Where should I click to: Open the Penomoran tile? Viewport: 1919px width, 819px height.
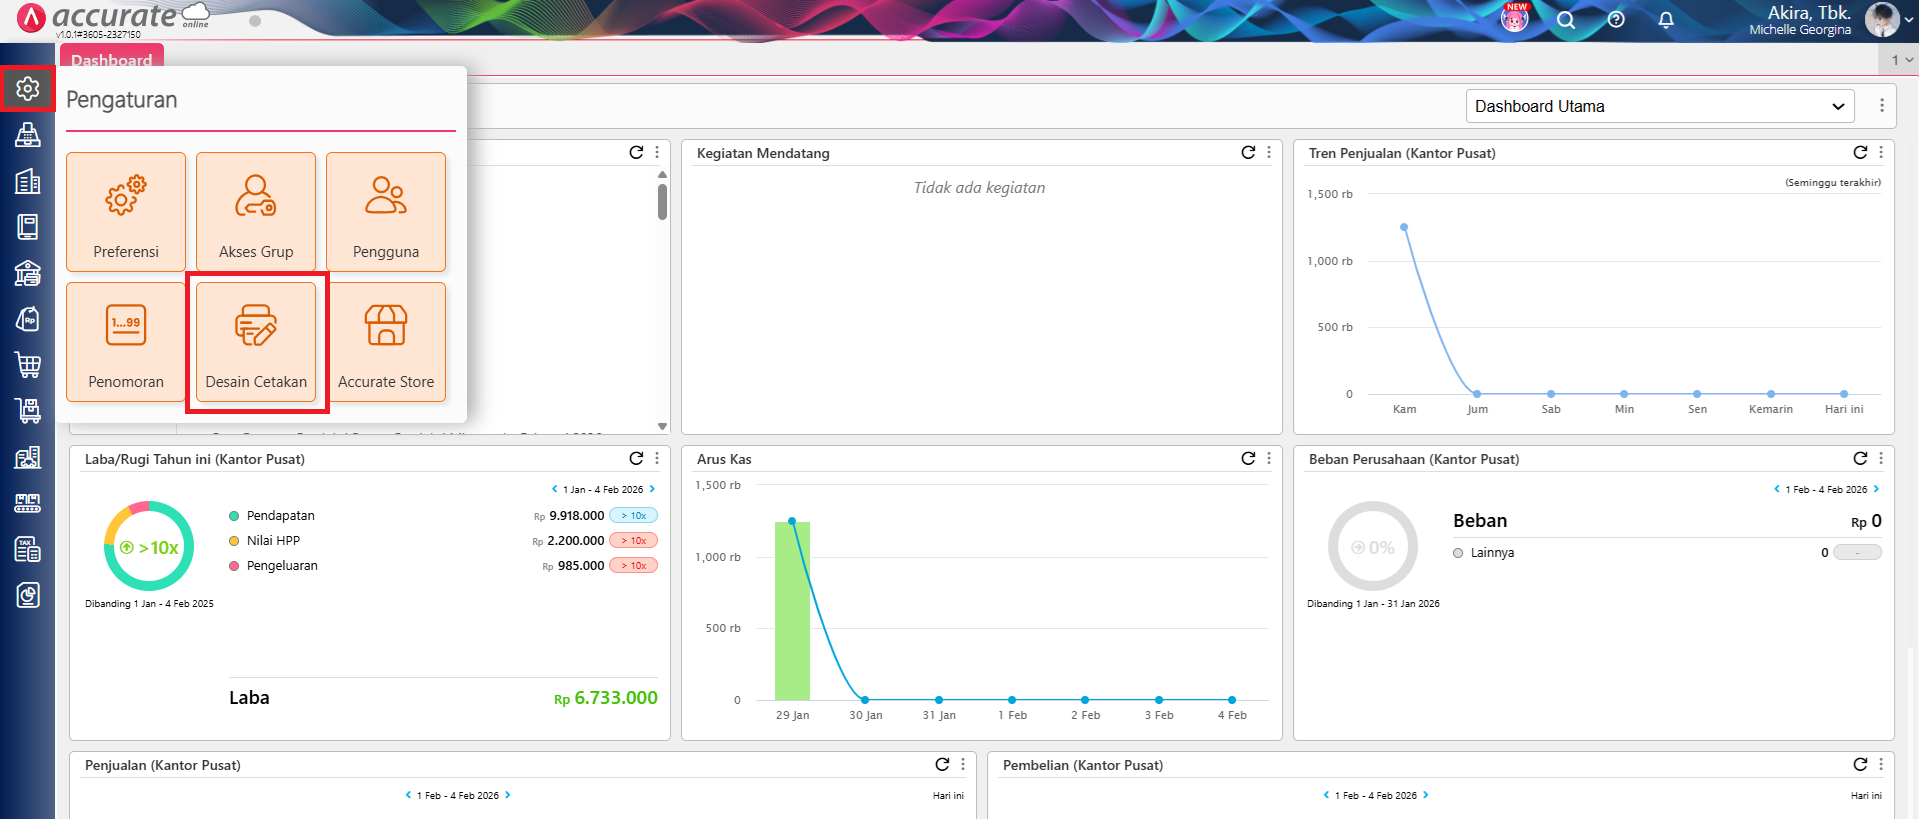coord(126,342)
